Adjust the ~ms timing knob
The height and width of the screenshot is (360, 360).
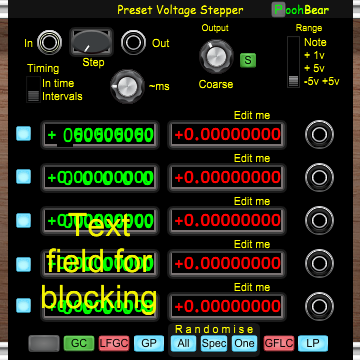click(x=127, y=87)
